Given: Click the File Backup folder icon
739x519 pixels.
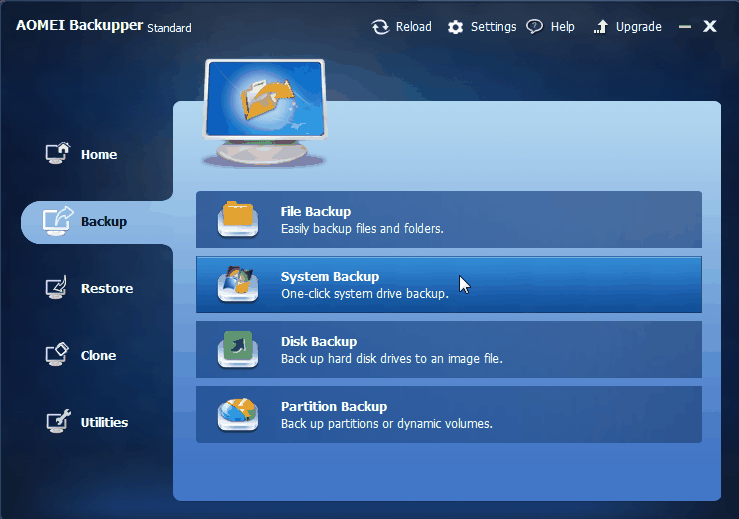Looking at the screenshot, I should pos(238,219).
